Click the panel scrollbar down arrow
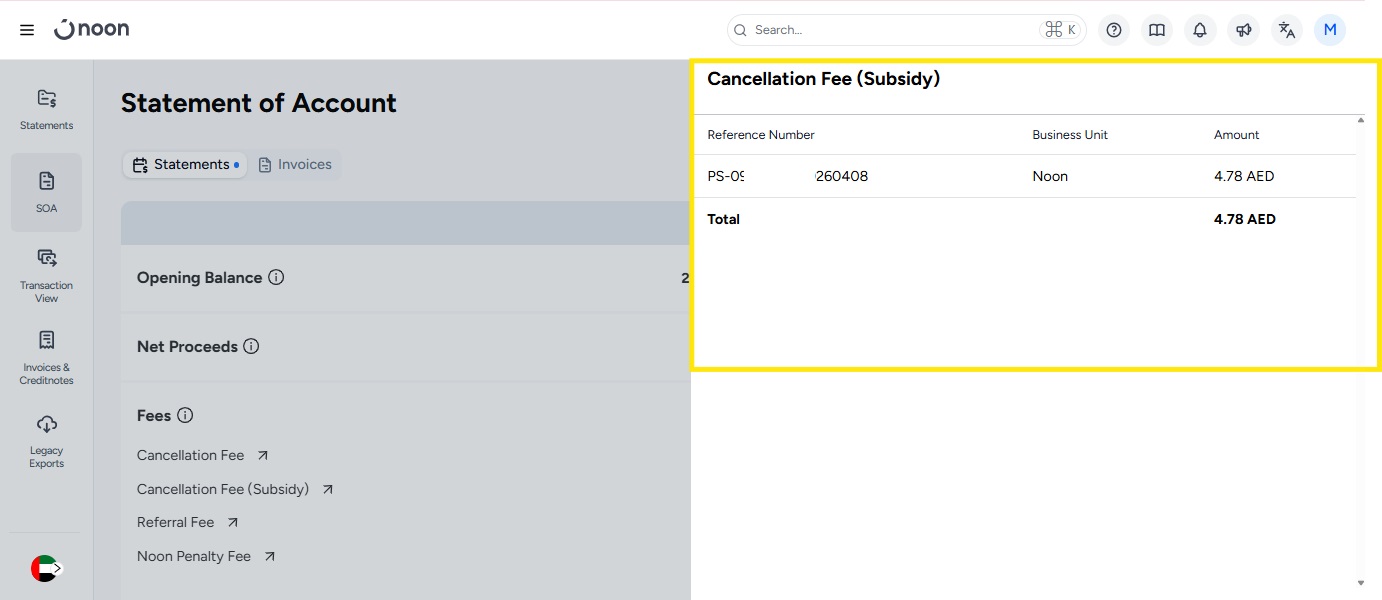1382x600 pixels. tap(1360, 583)
